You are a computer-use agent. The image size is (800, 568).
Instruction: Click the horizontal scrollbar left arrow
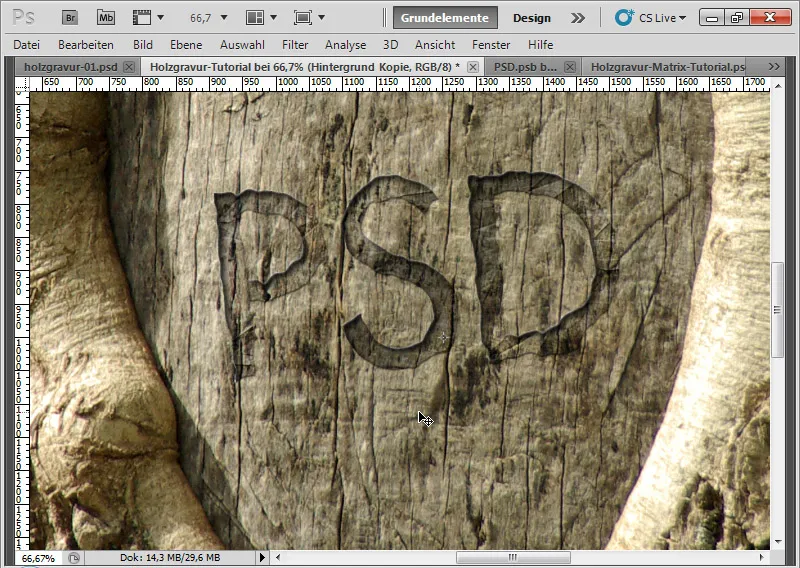click(278, 557)
